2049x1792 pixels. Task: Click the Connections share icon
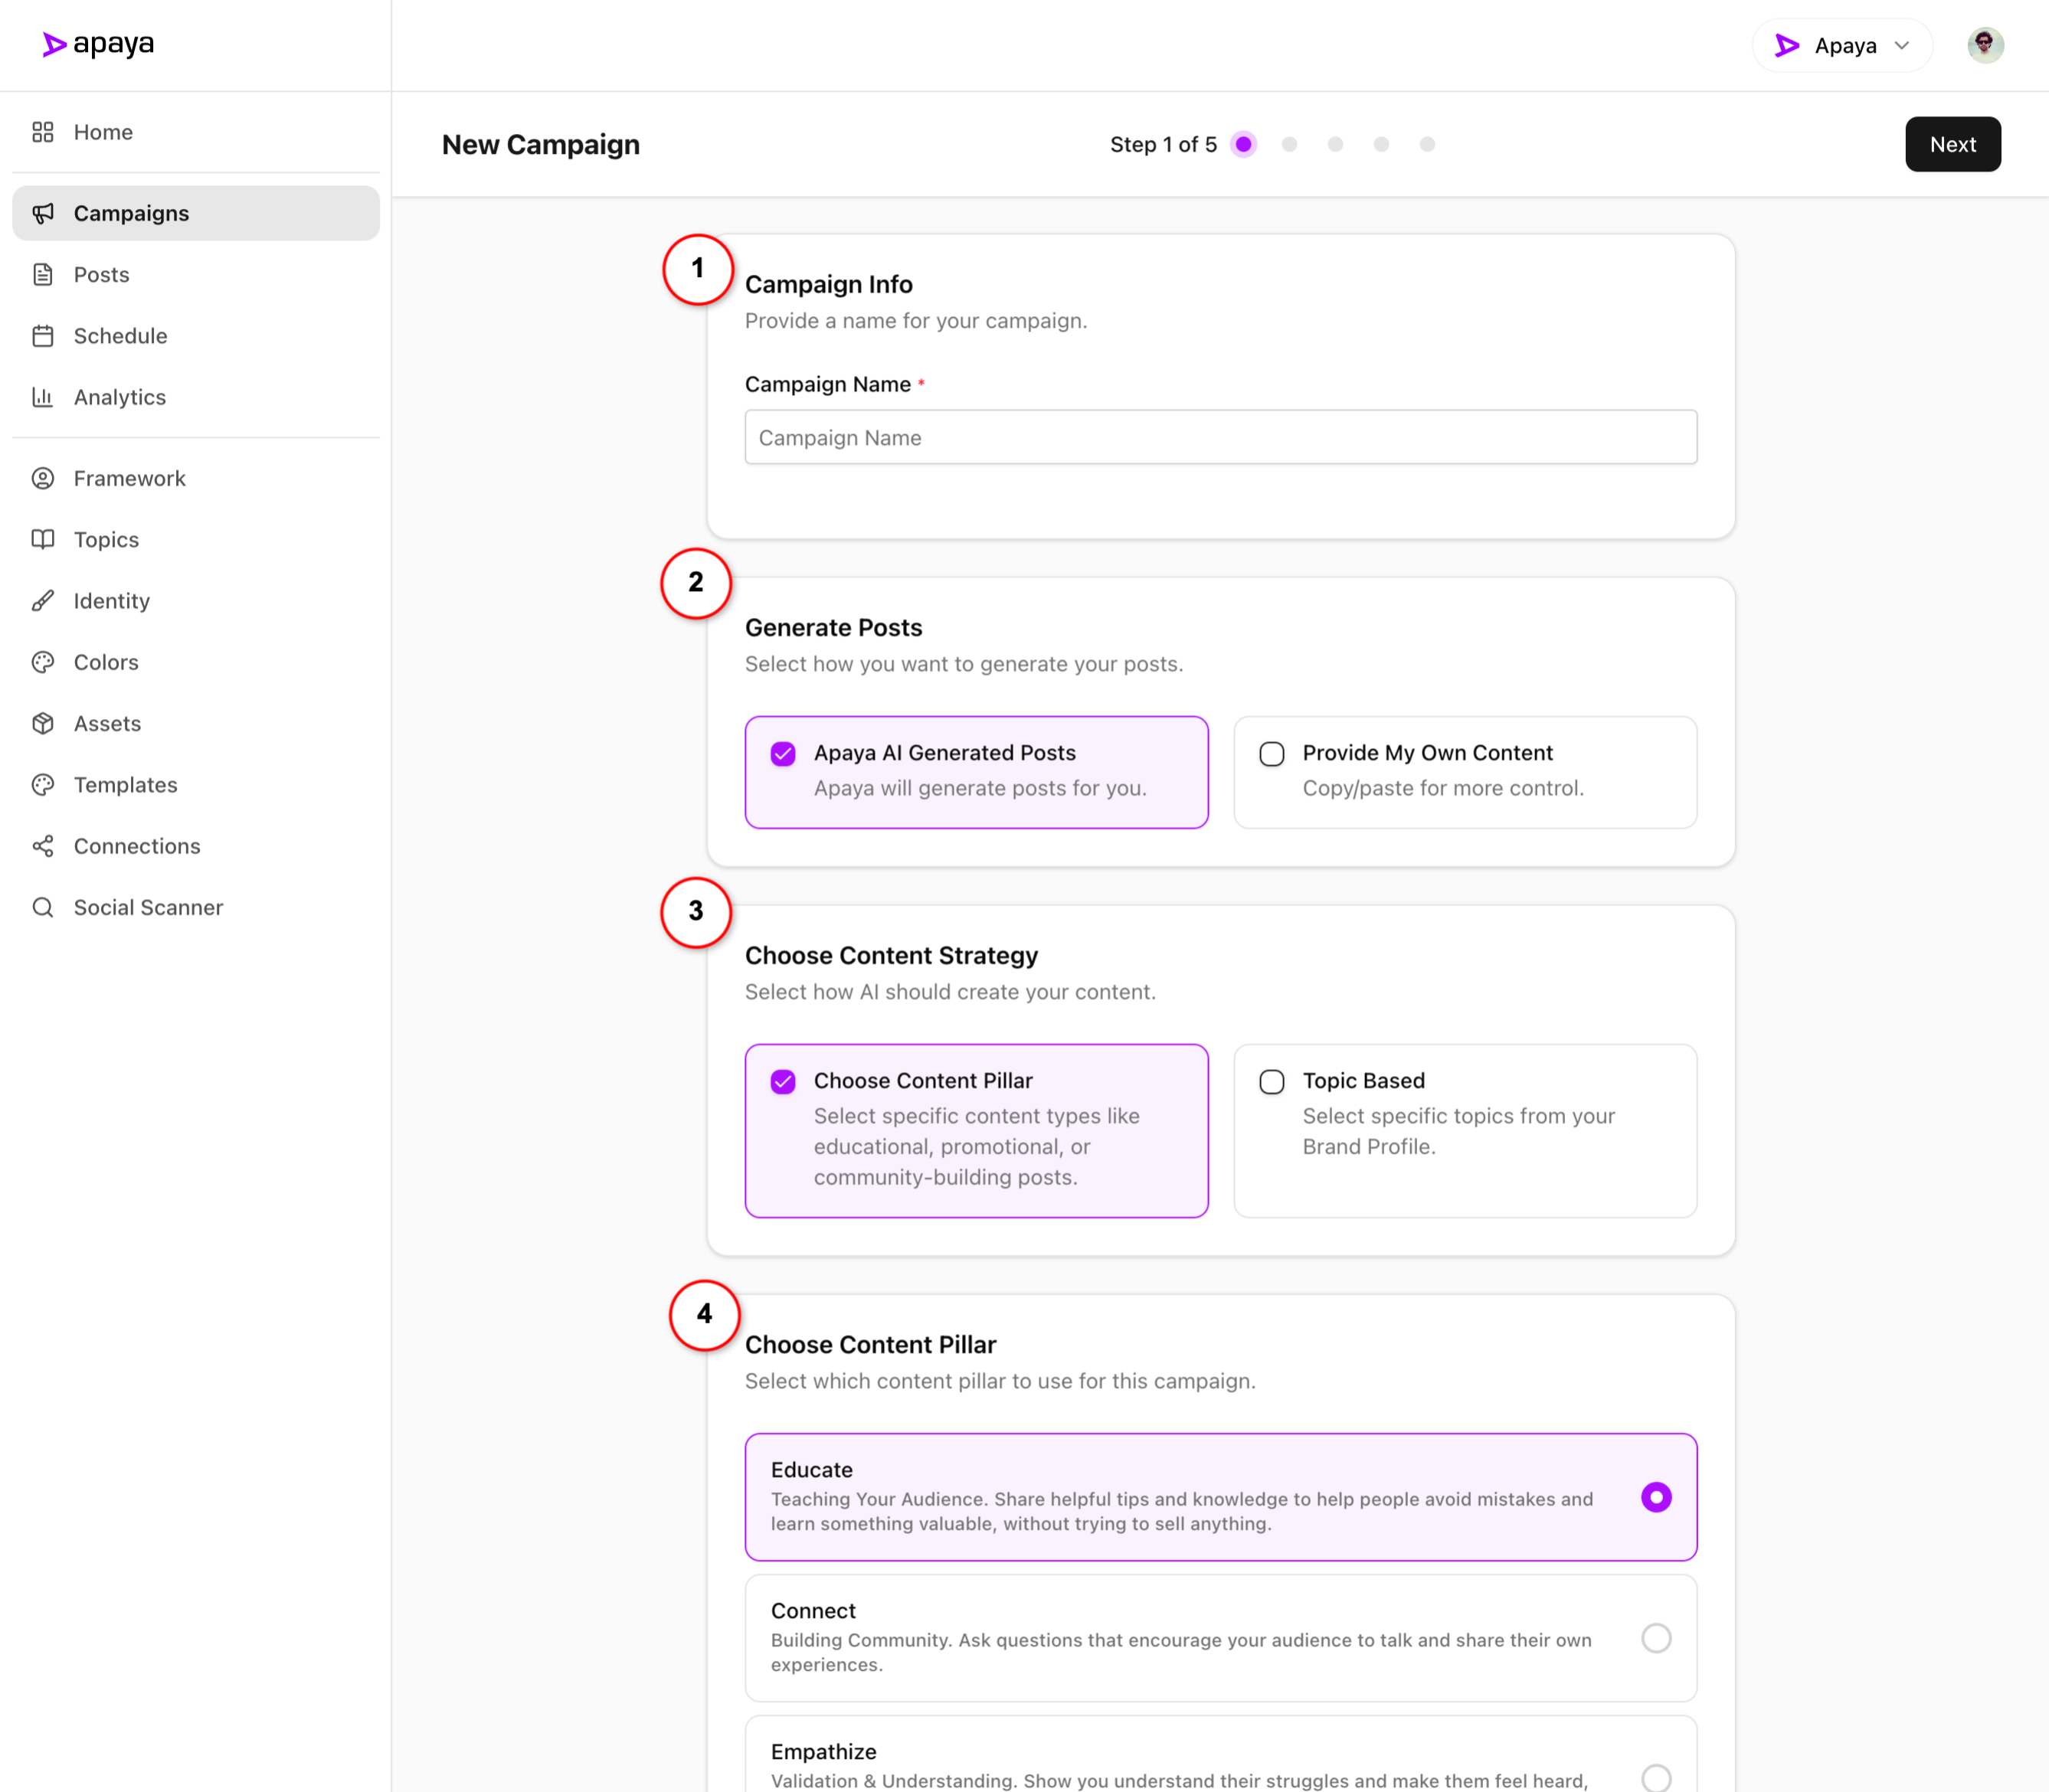coord(42,846)
